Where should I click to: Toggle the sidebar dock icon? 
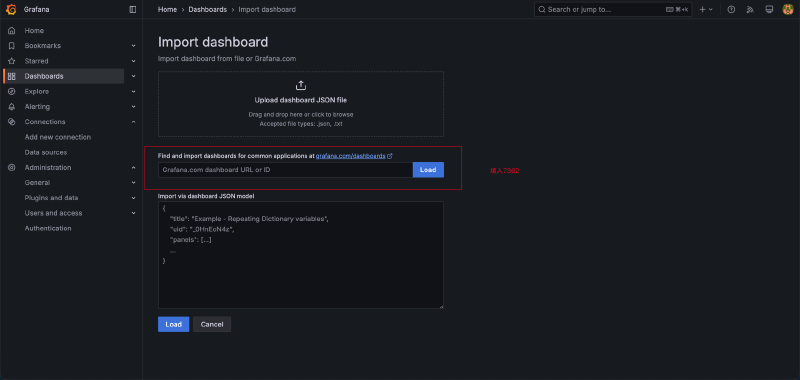click(x=133, y=9)
